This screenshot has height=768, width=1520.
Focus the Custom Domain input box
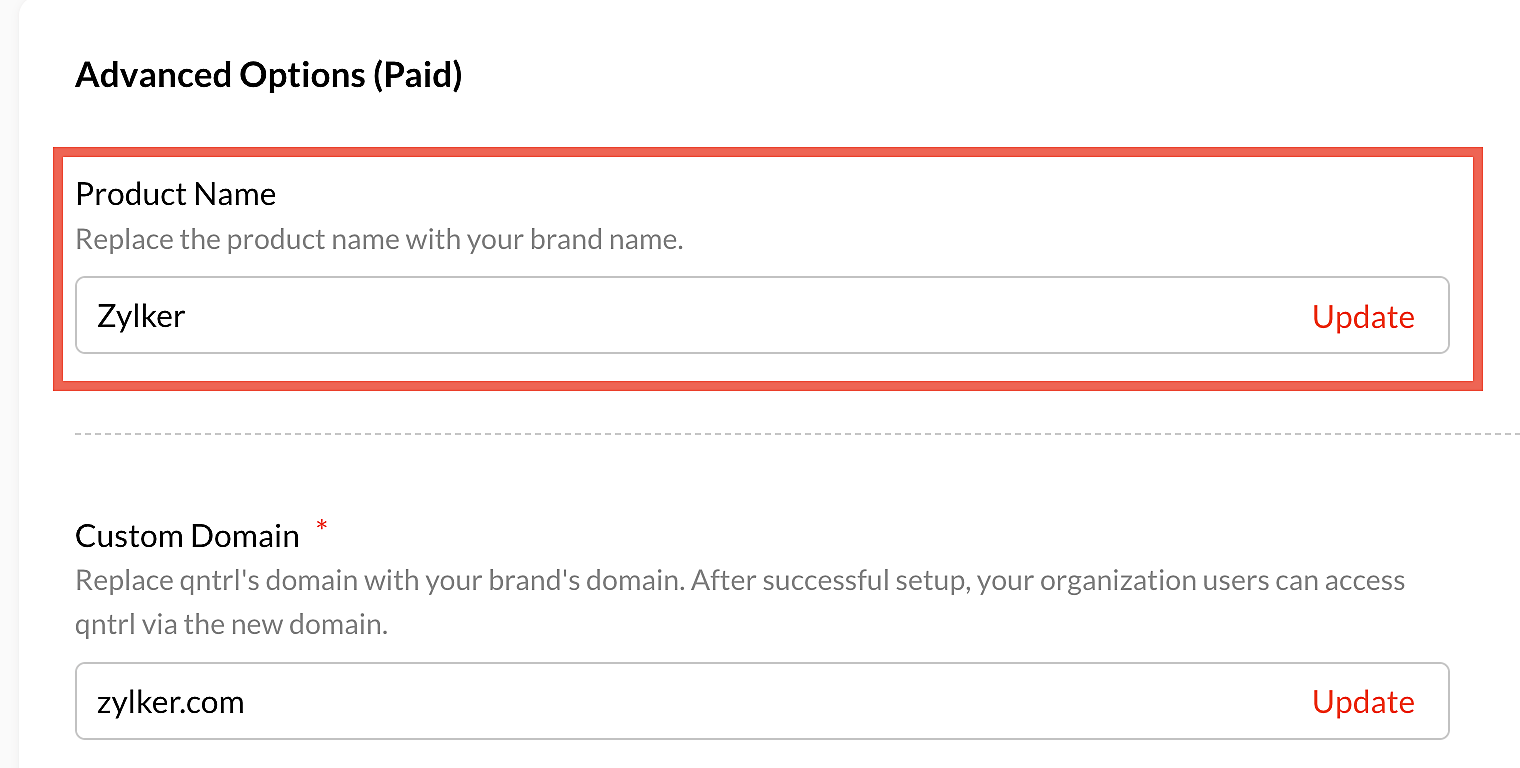coord(700,702)
